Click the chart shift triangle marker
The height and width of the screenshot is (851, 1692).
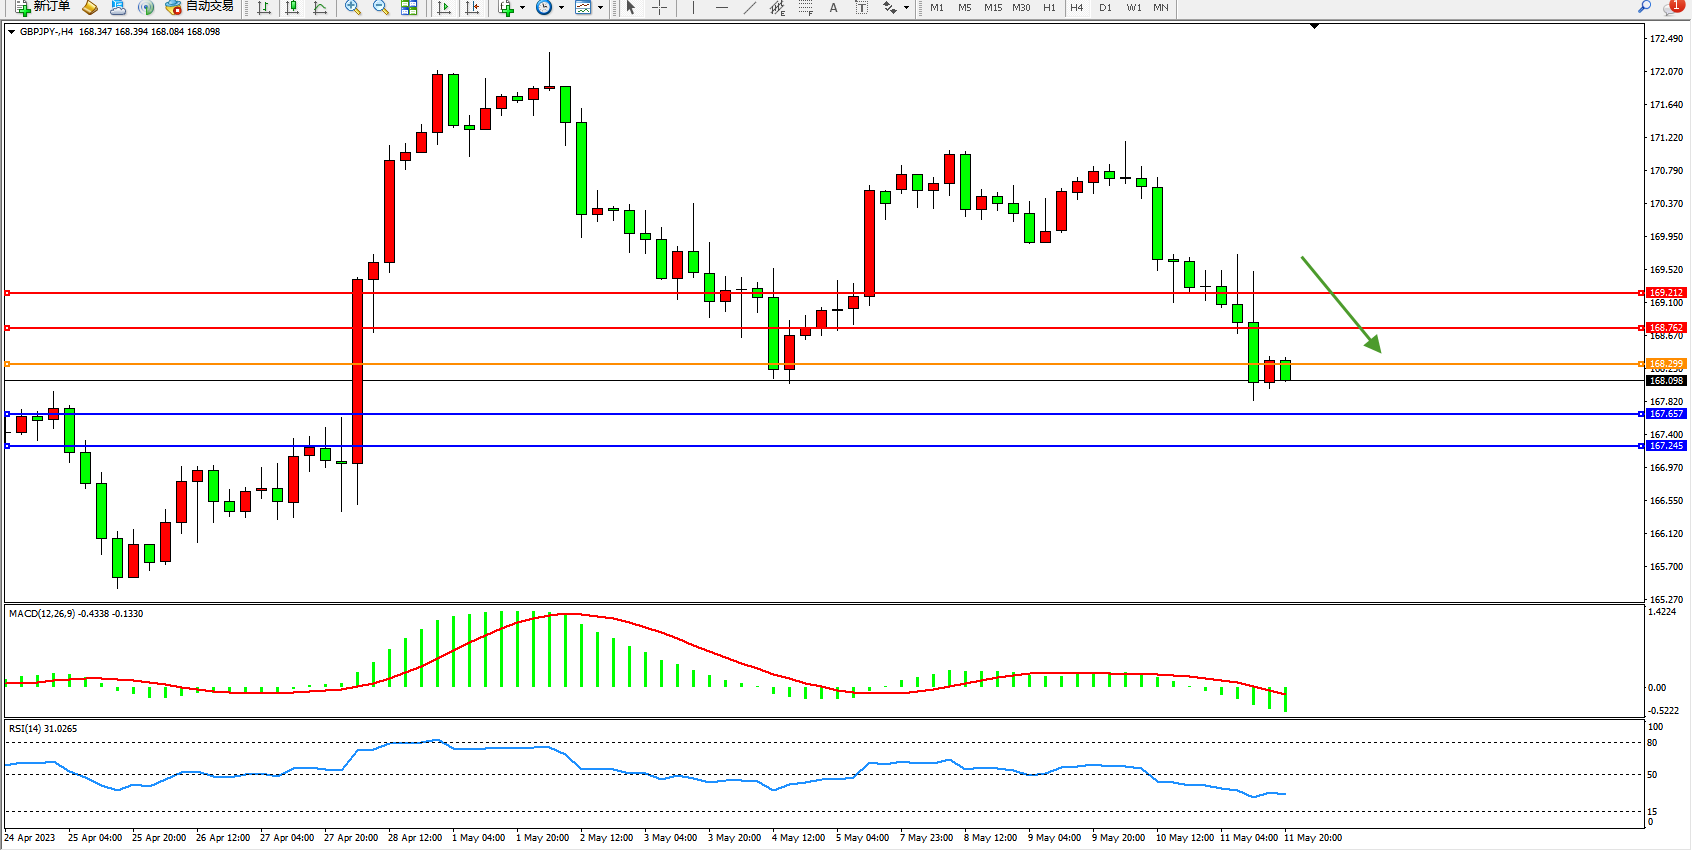[x=1314, y=27]
